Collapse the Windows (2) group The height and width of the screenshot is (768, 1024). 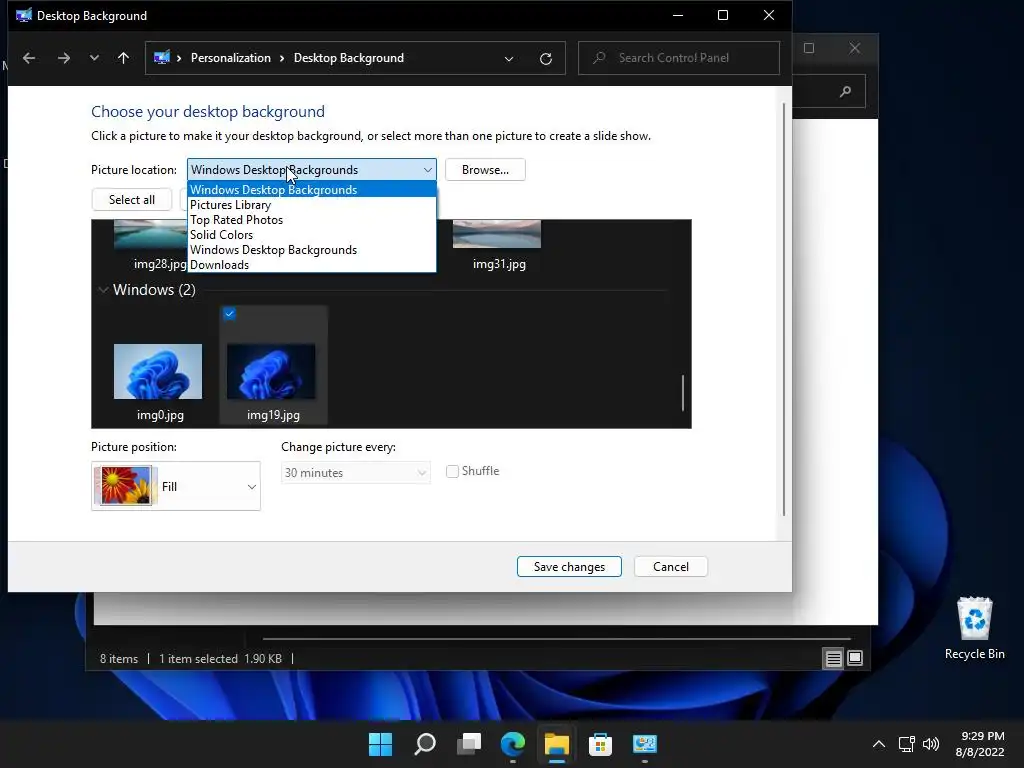click(x=103, y=289)
